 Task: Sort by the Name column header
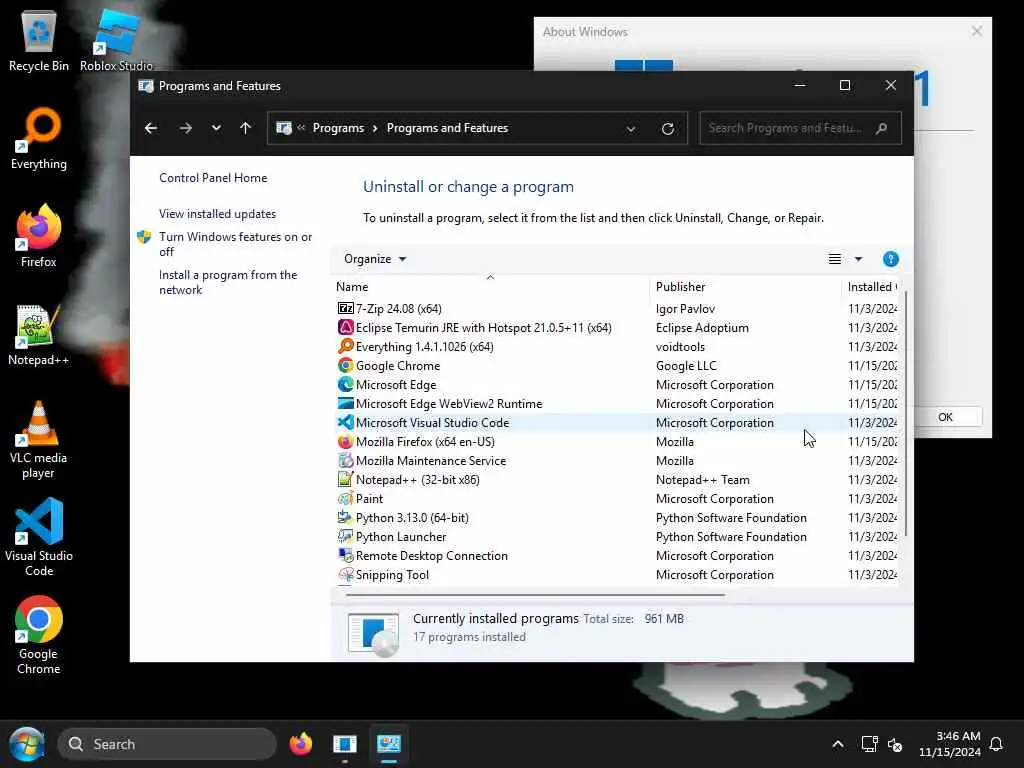pos(490,287)
